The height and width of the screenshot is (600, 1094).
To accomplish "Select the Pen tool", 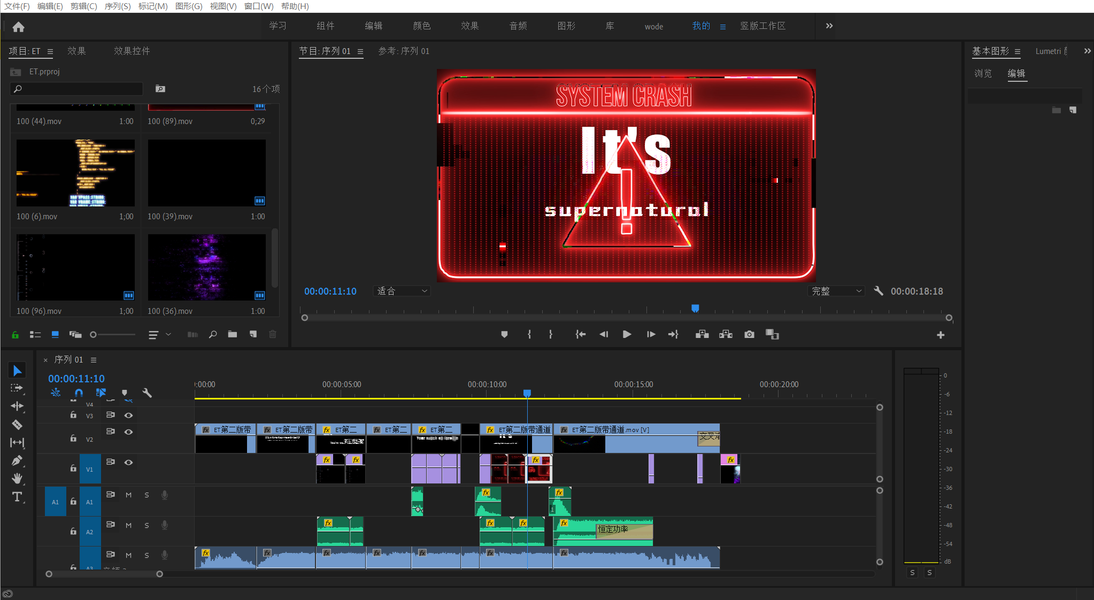I will point(17,460).
